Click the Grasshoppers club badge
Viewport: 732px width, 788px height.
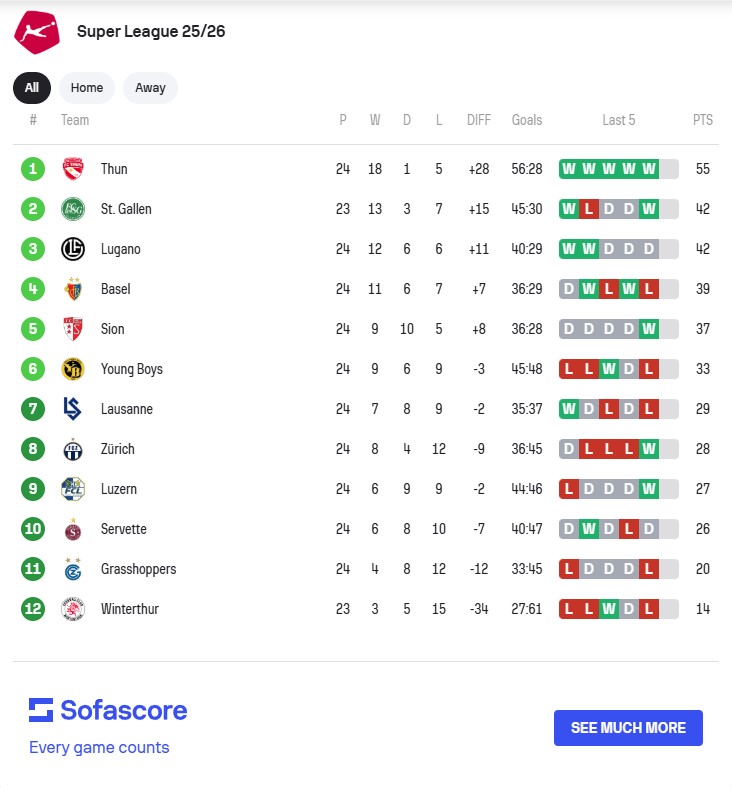pos(73,569)
